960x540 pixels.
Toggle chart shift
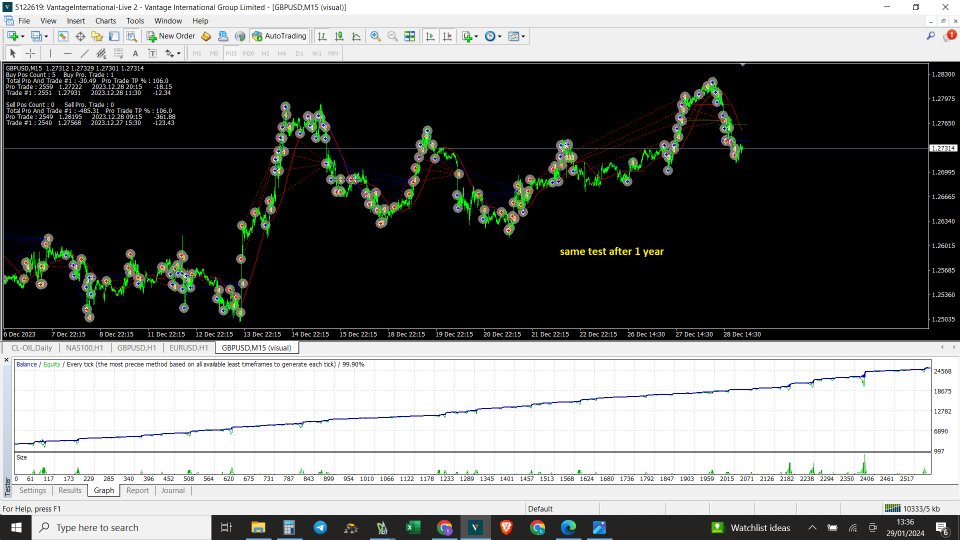point(445,36)
